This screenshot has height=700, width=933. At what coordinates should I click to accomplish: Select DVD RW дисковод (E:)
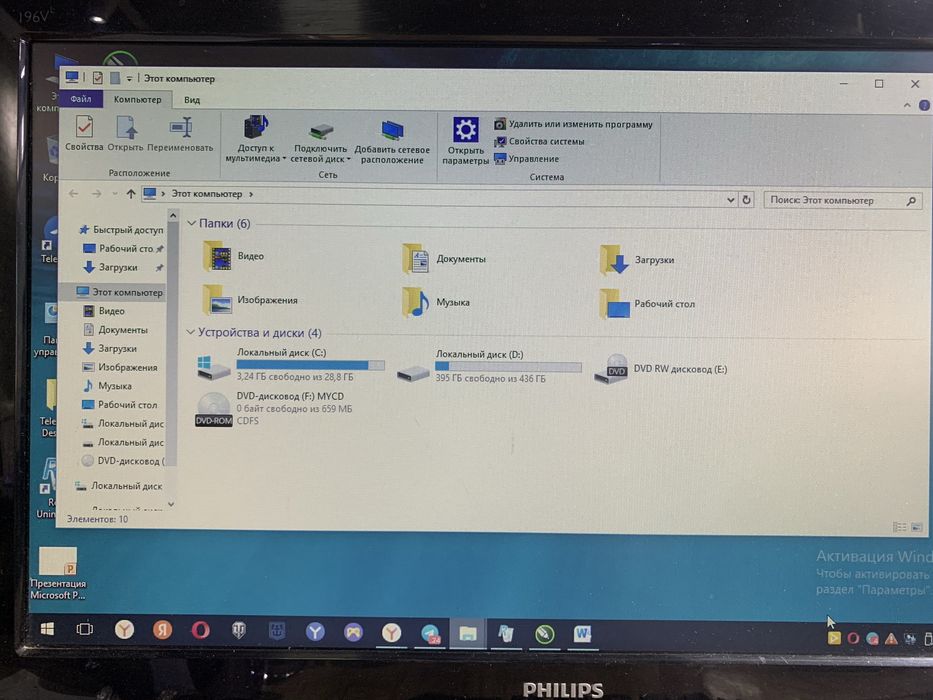click(661, 369)
